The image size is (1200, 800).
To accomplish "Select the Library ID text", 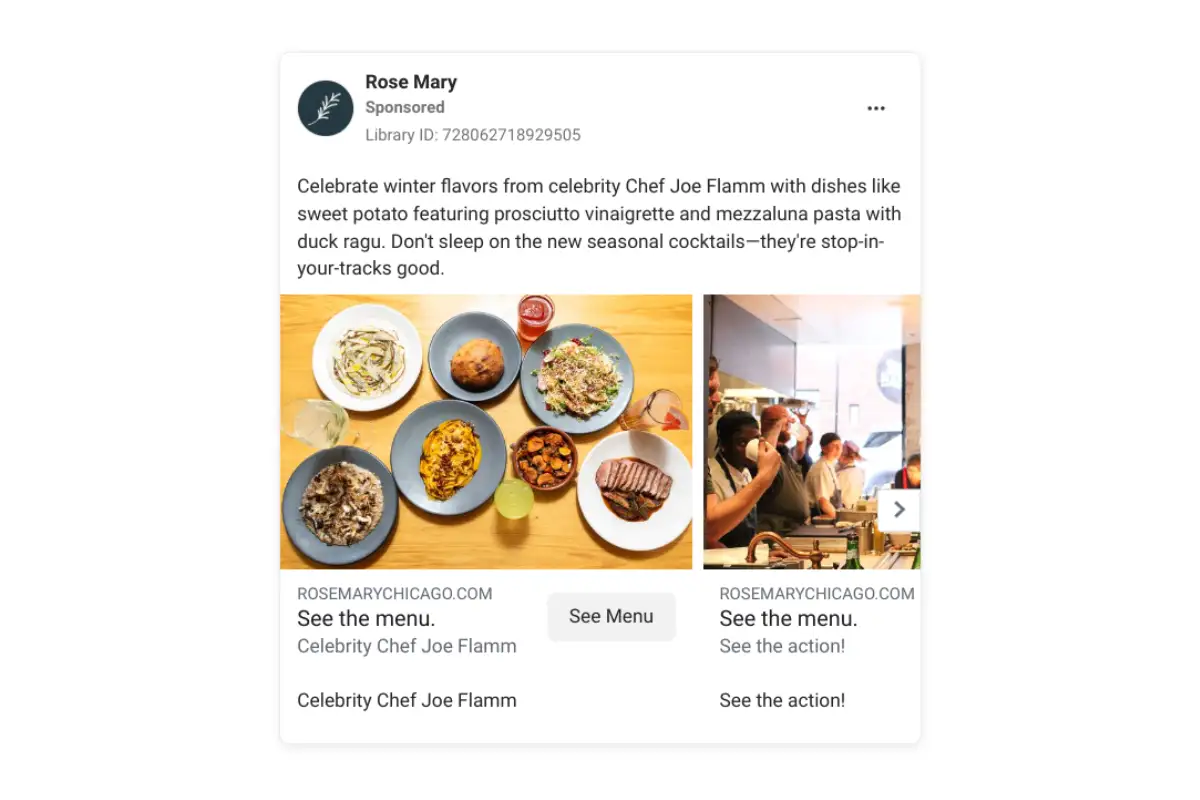I will click(x=473, y=135).
